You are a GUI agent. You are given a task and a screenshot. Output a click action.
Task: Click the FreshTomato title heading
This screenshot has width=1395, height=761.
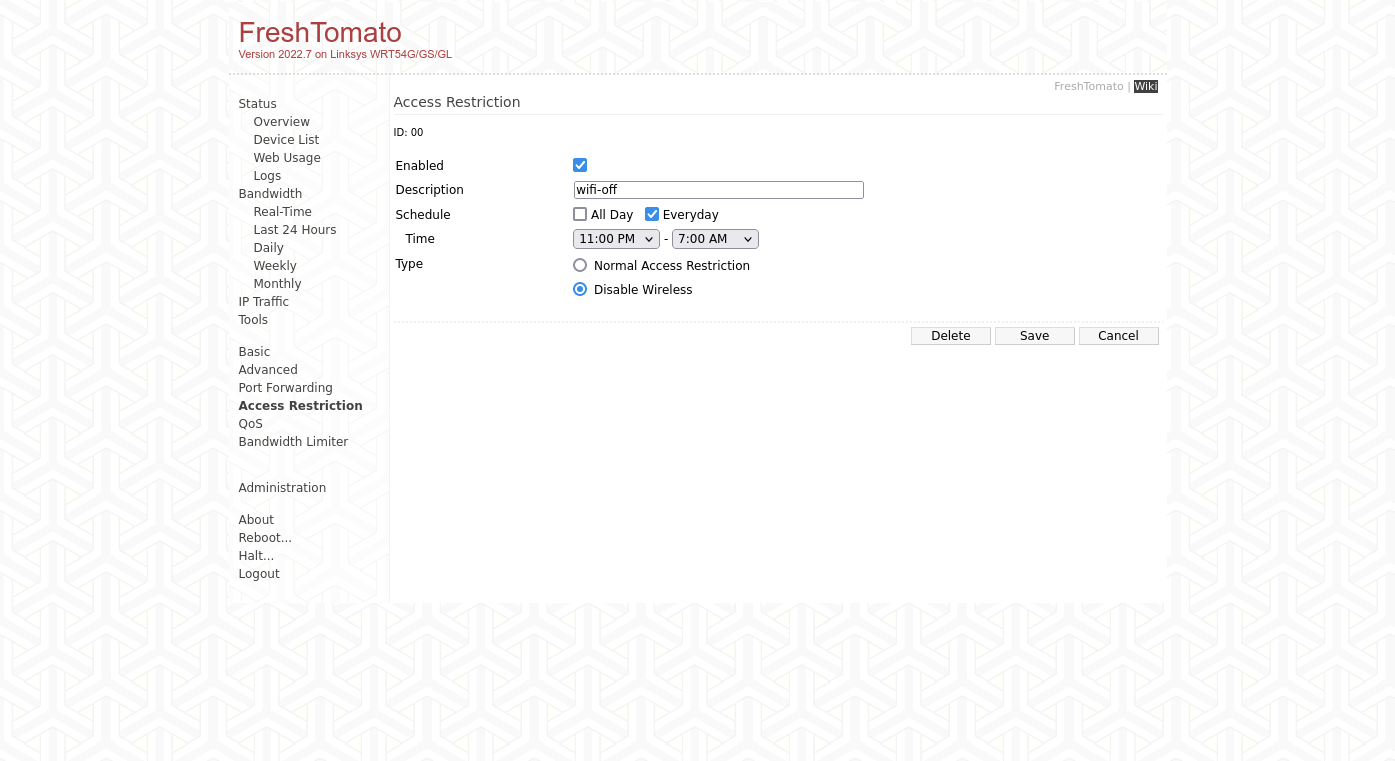click(320, 32)
